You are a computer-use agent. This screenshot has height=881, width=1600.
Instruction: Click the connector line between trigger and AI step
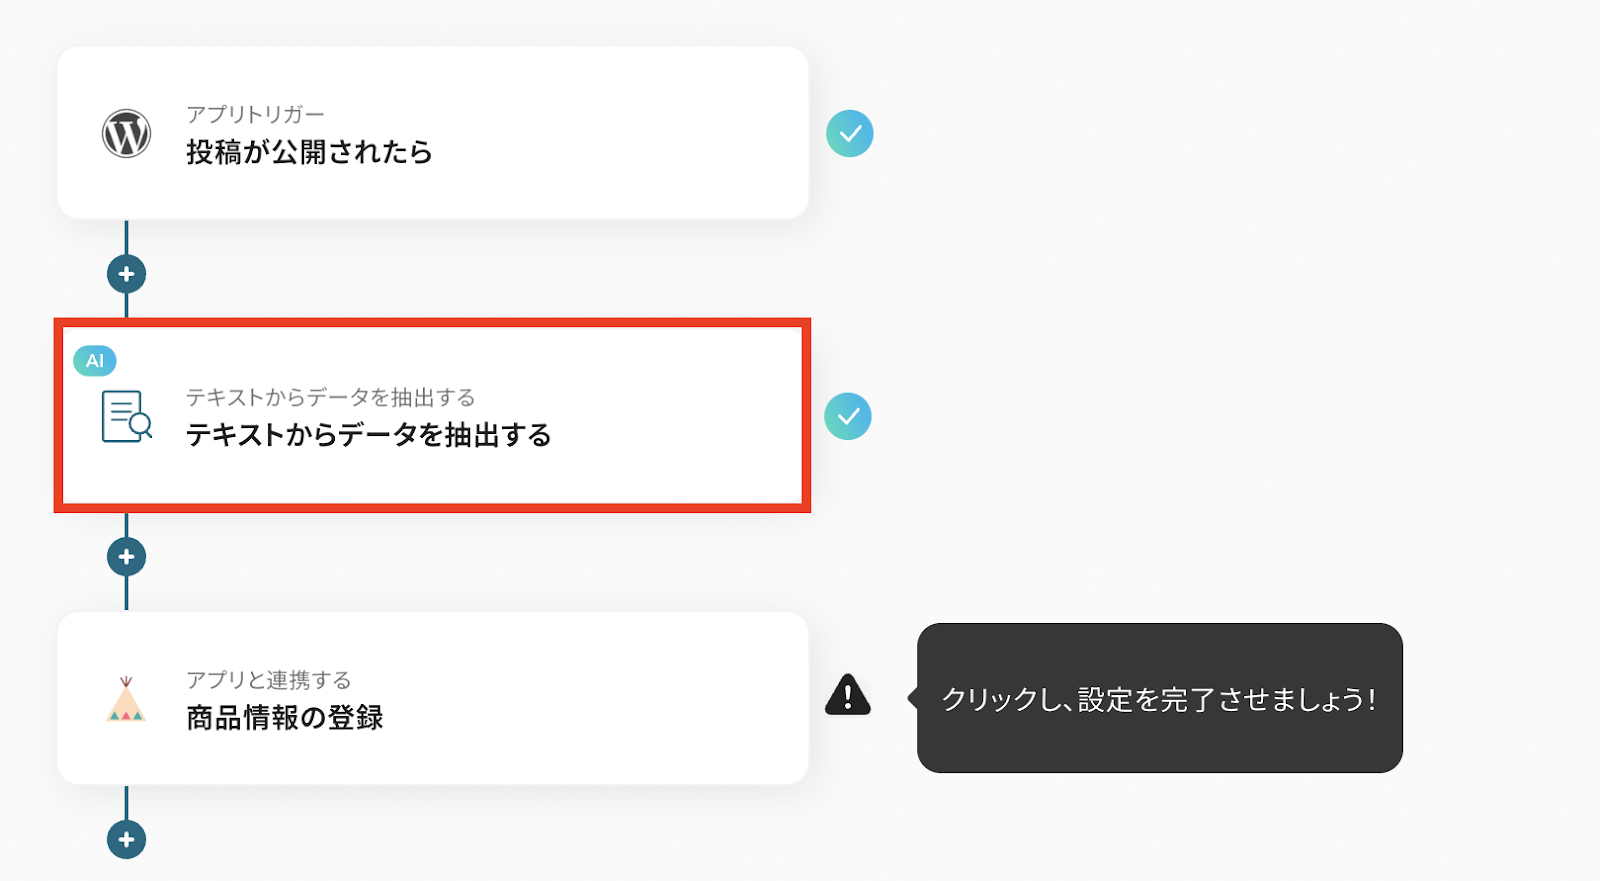126,238
